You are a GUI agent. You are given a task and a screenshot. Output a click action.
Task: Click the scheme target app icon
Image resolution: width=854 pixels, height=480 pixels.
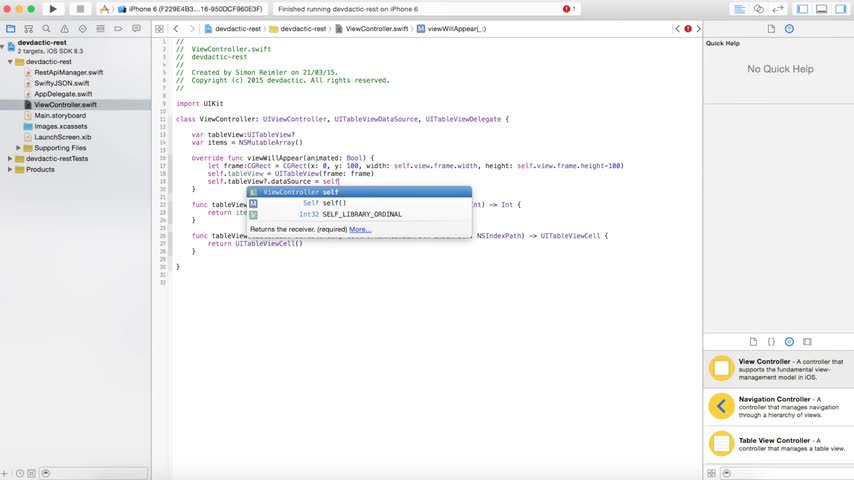[104, 9]
